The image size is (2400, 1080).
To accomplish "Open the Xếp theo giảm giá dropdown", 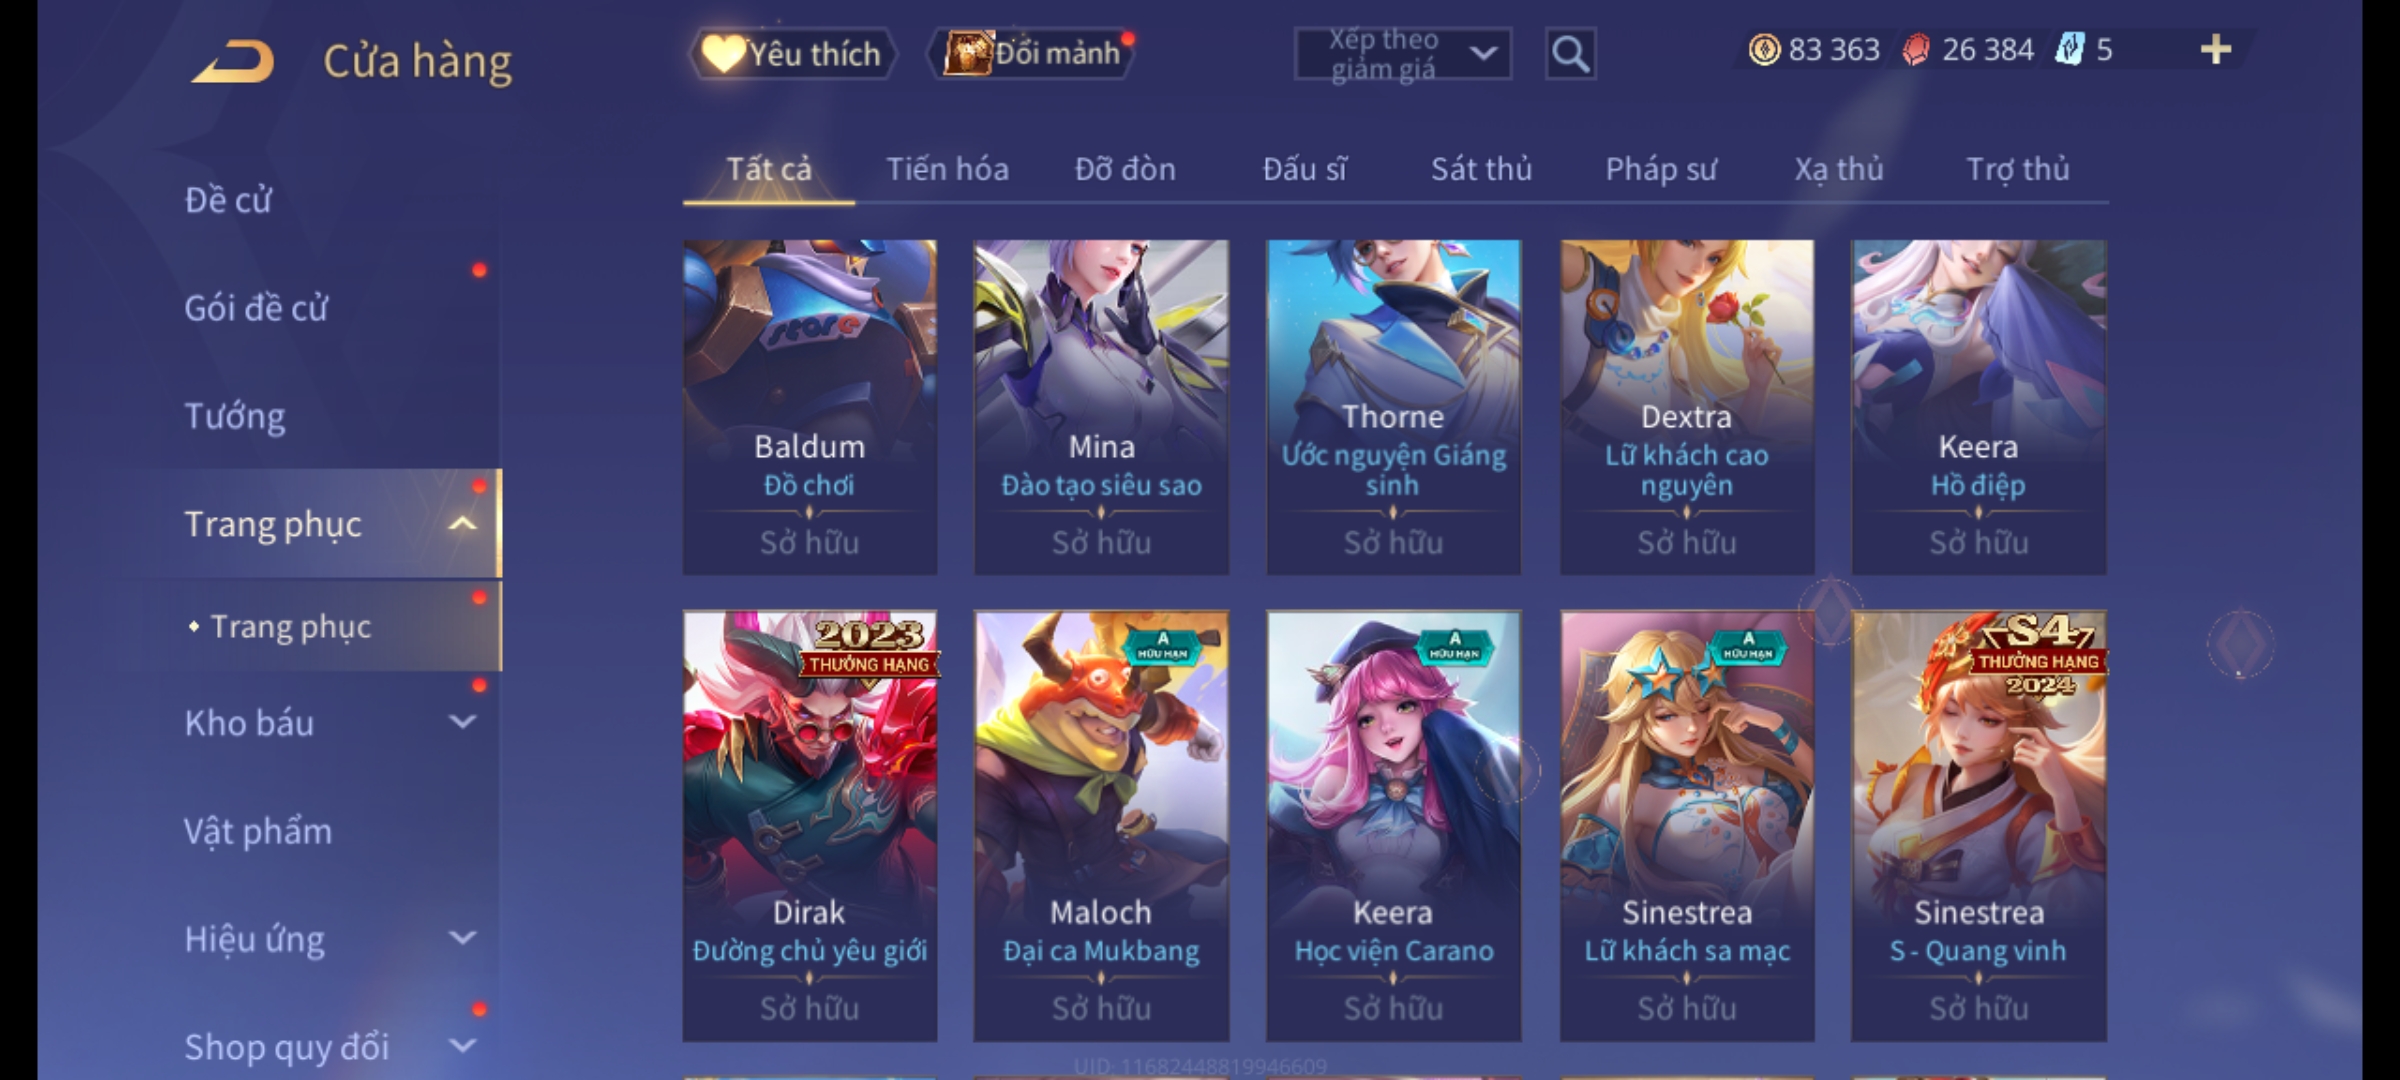I will [1402, 54].
